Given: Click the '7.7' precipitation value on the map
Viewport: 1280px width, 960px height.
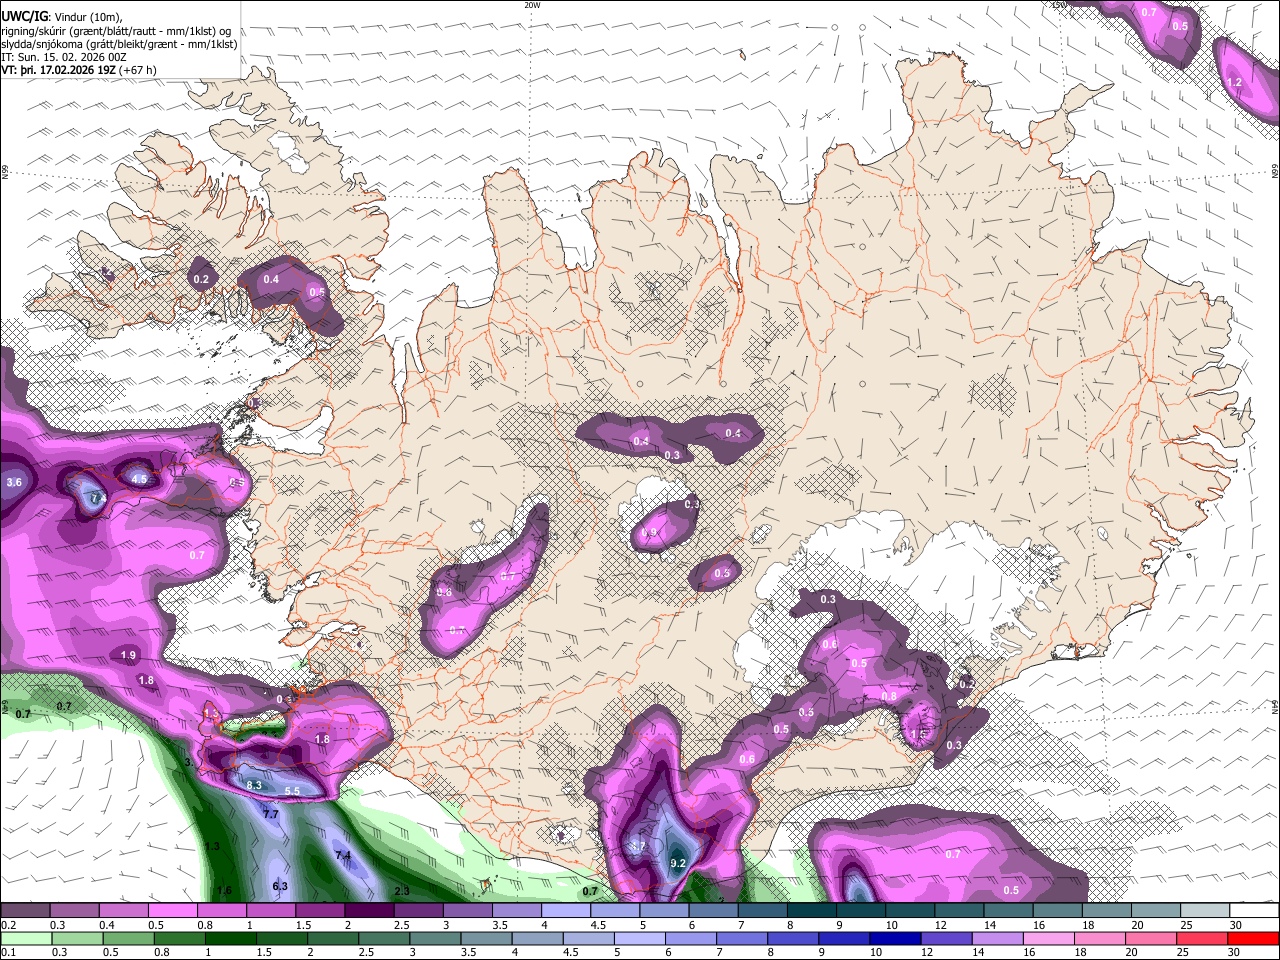Looking at the screenshot, I should pyautogui.click(x=270, y=814).
